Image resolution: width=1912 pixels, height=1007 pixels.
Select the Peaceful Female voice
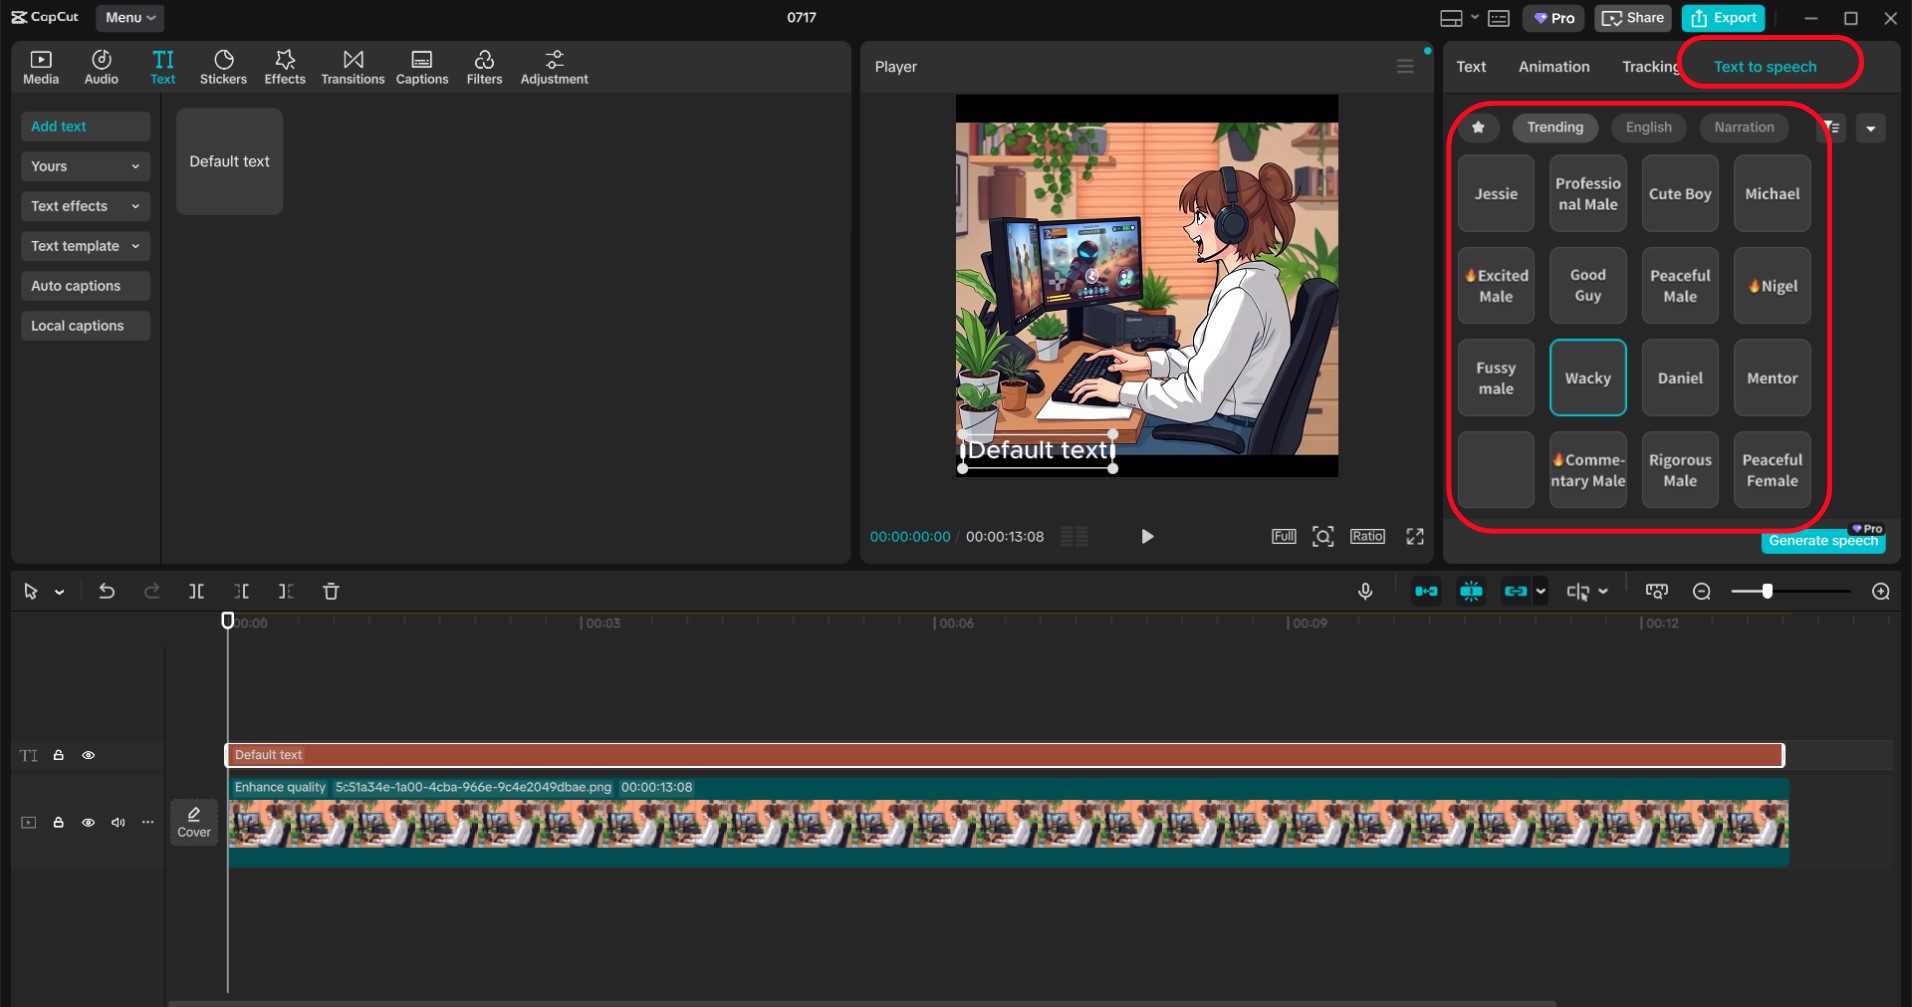[x=1771, y=471]
